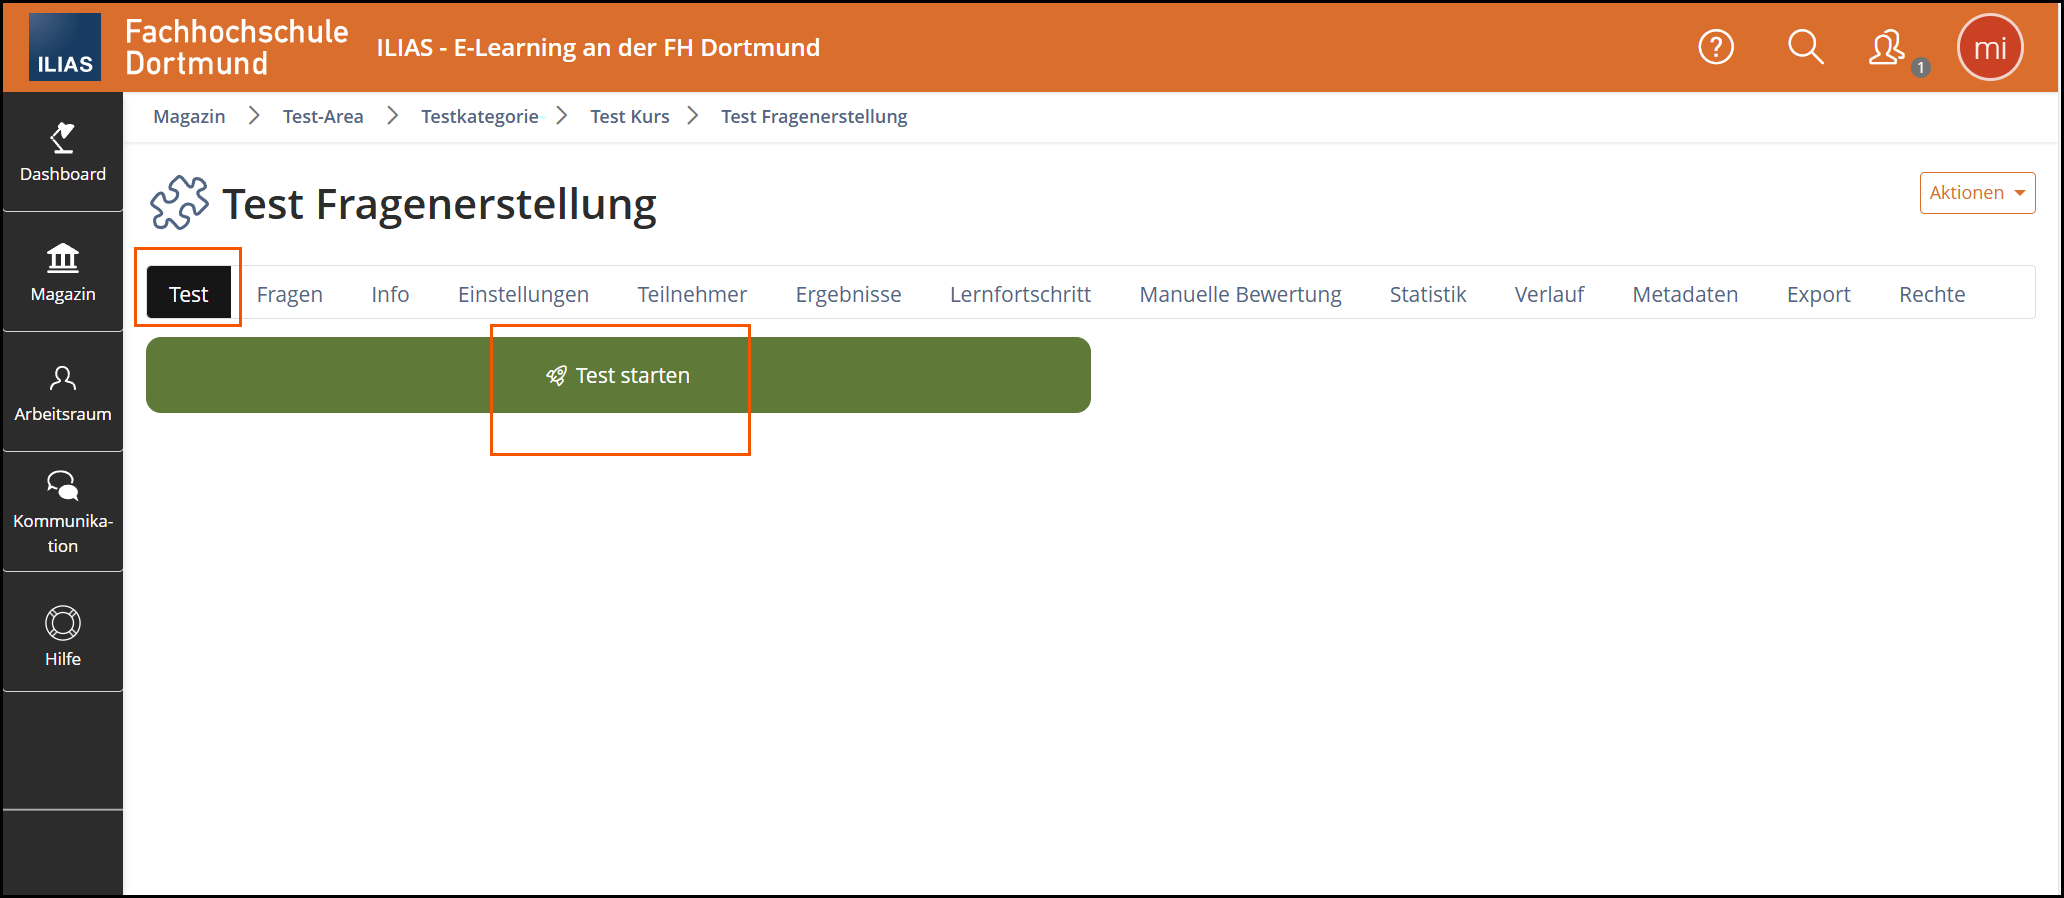Navigate to Test Kurs breadcrumb

[629, 116]
